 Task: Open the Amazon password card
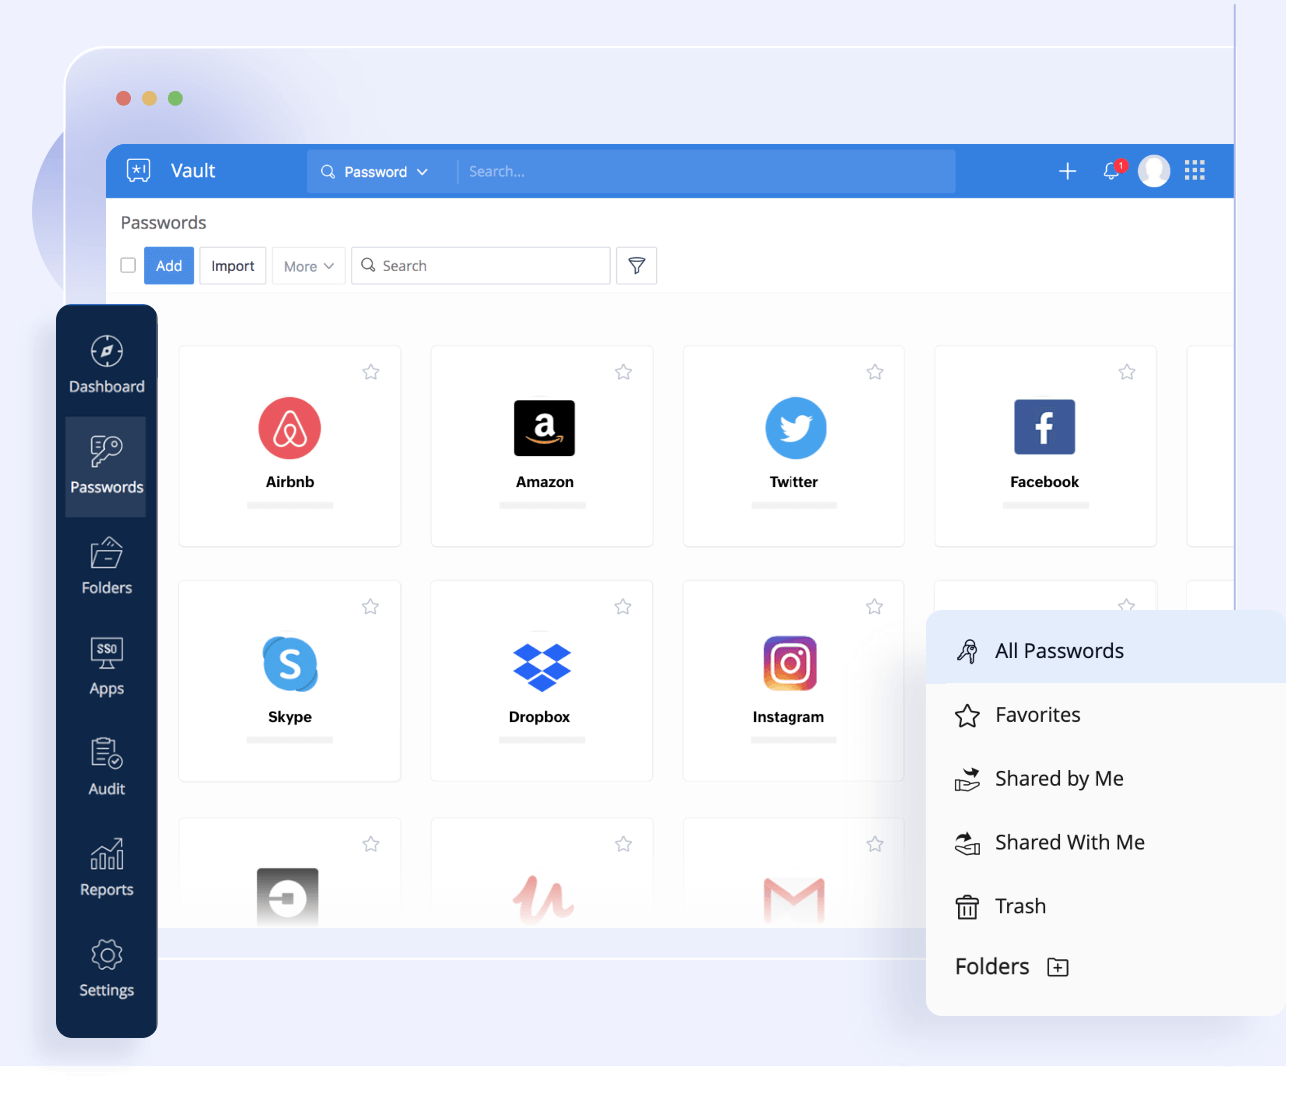pos(542,446)
